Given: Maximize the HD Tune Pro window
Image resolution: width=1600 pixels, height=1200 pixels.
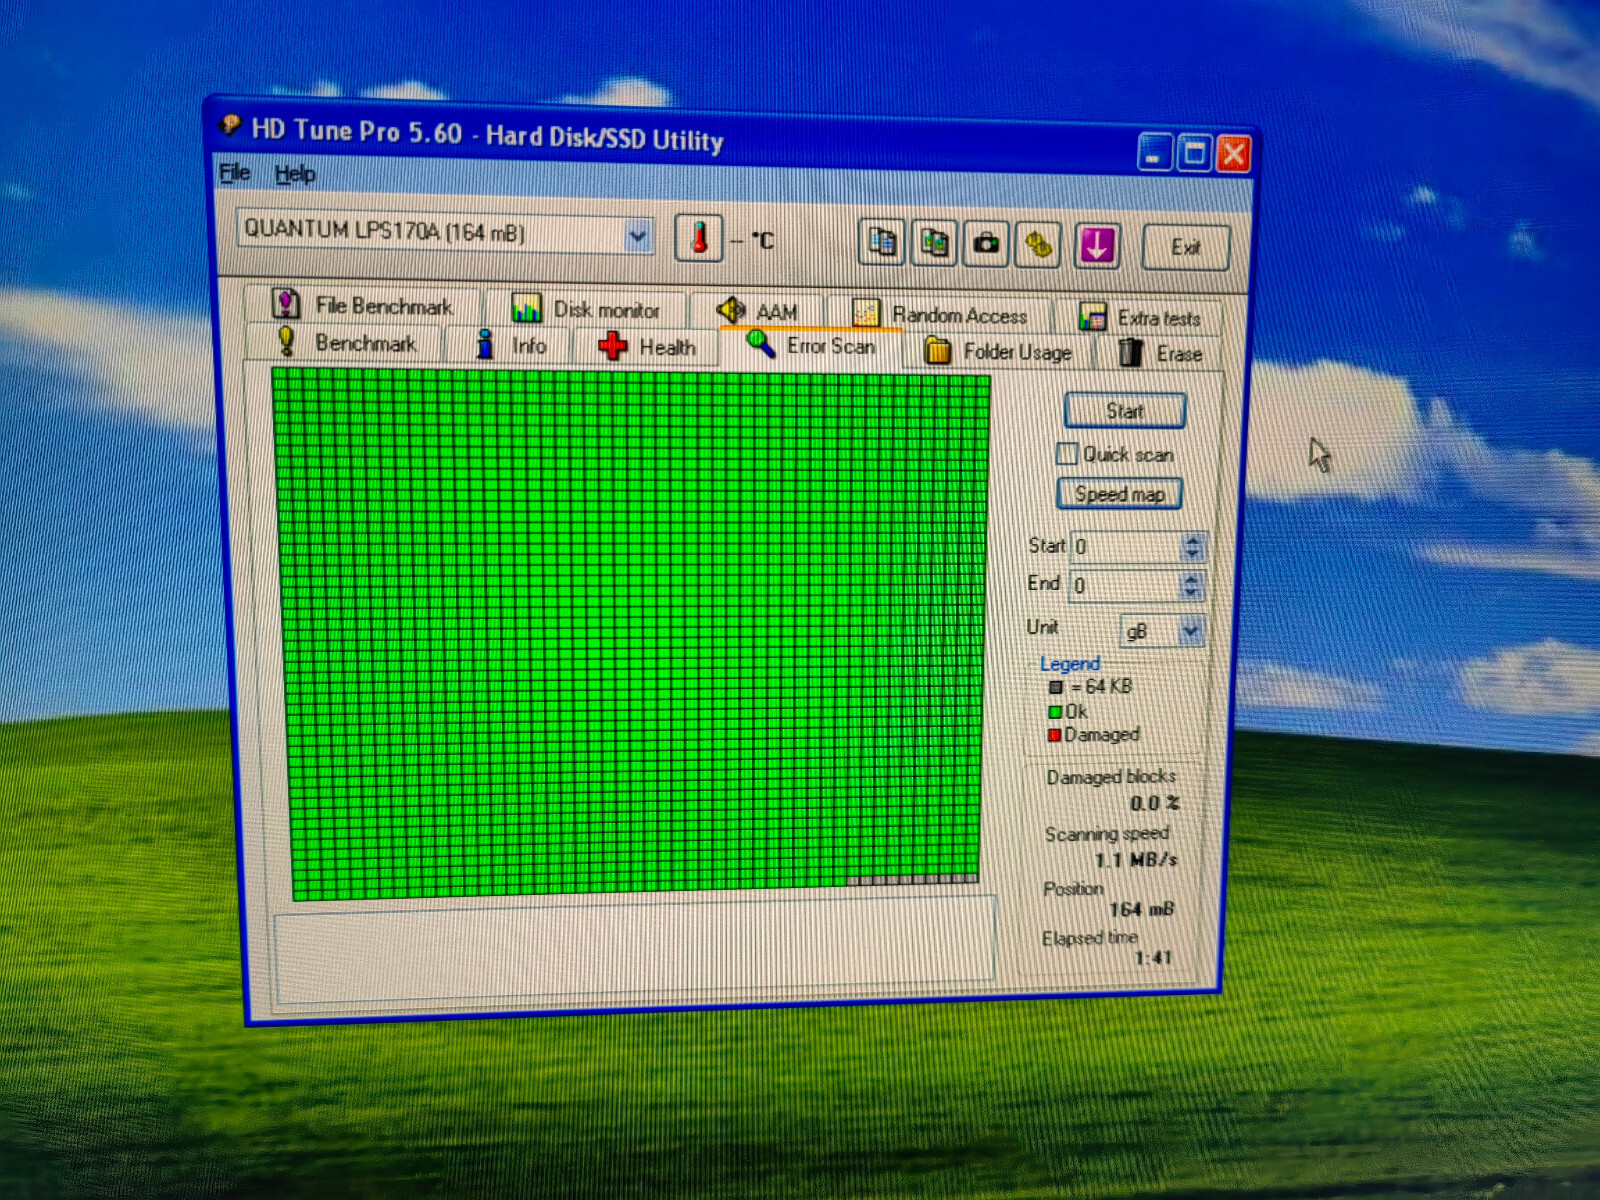Looking at the screenshot, I should (1194, 153).
